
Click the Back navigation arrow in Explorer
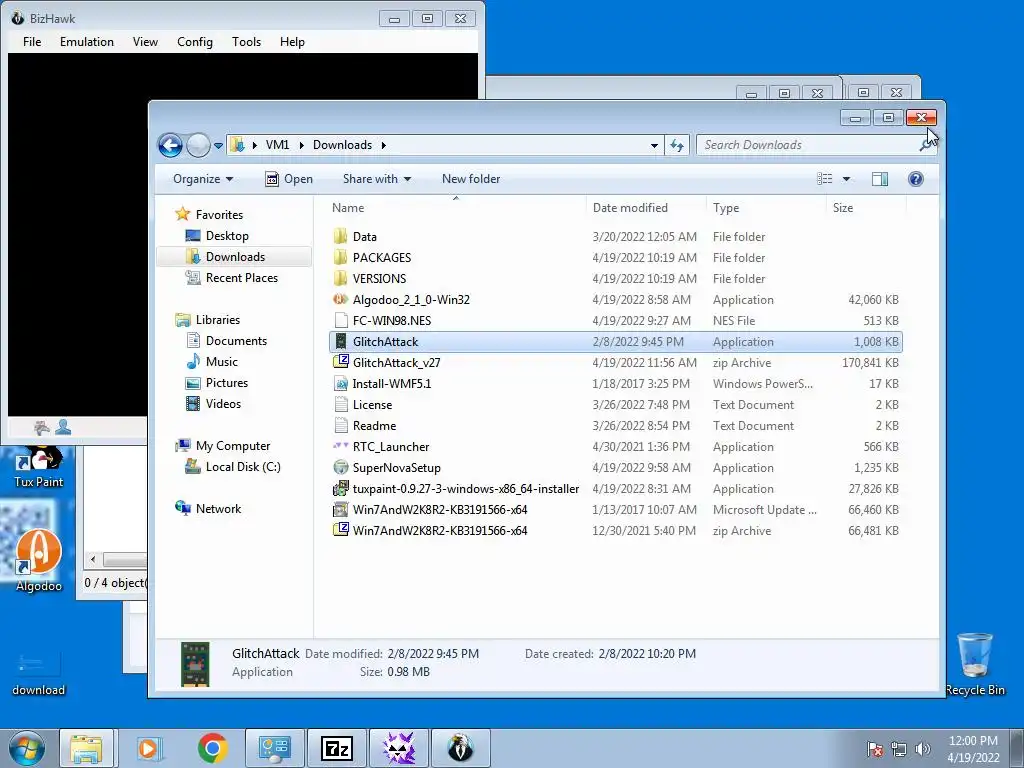pos(170,145)
